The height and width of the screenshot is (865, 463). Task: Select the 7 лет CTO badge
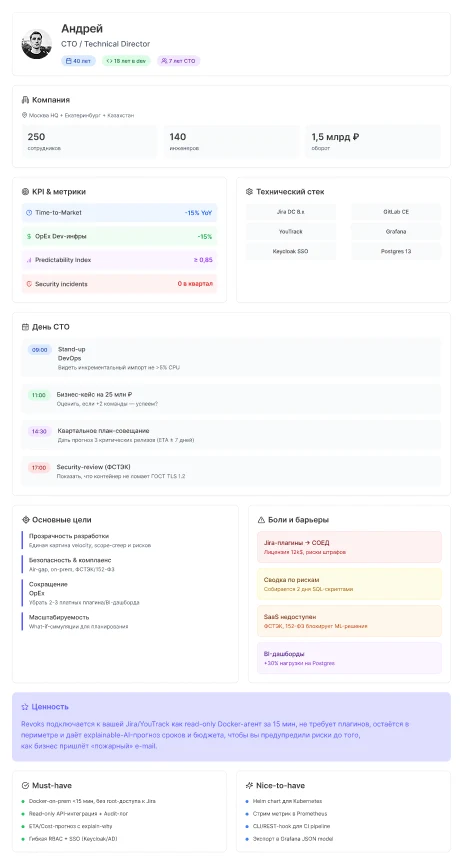point(178,61)
